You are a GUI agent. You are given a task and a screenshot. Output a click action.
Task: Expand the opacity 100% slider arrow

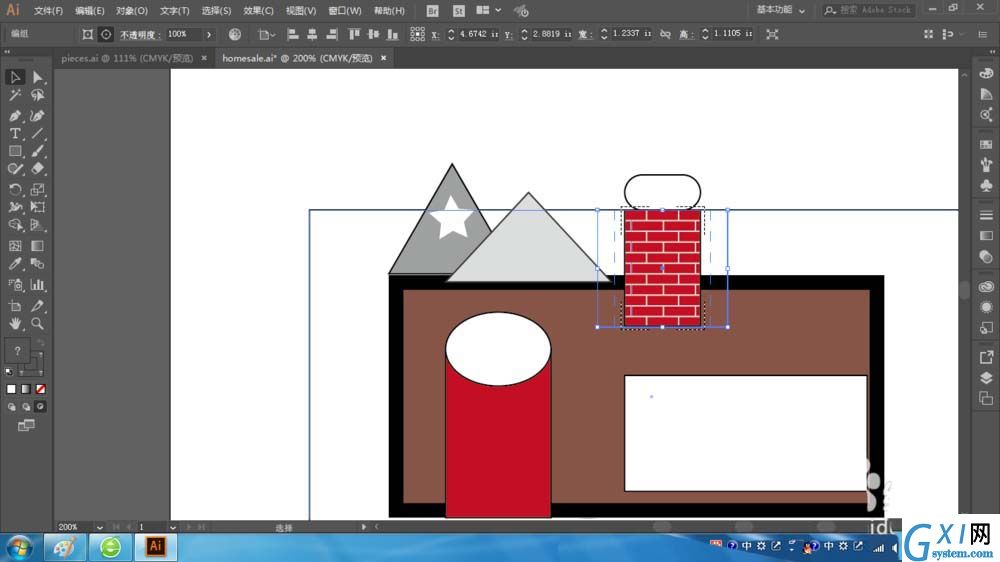click(x=209, y=34)
